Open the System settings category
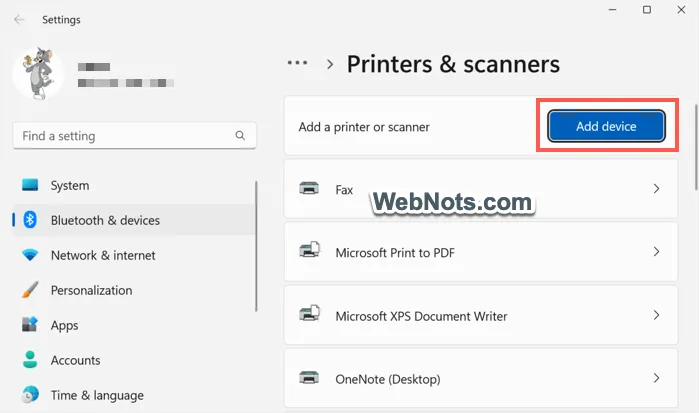 coord(134,185)
